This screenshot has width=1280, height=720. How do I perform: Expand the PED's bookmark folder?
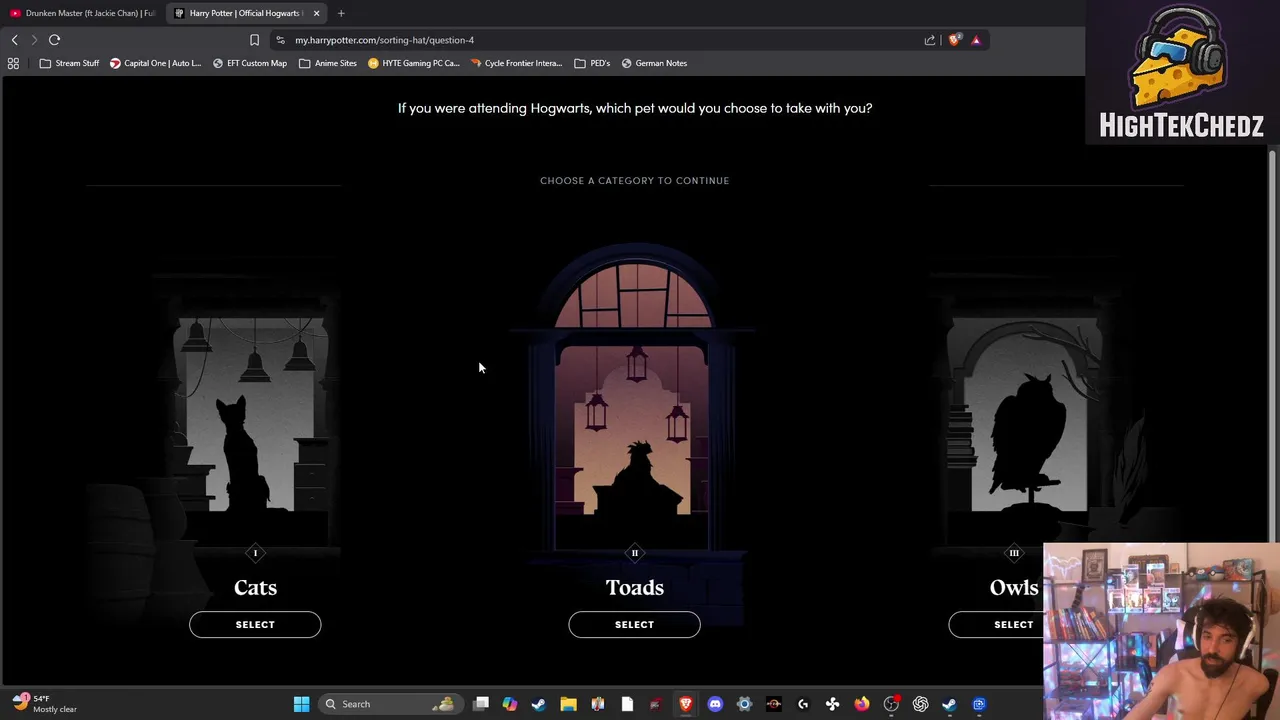(x=592, y=63)
